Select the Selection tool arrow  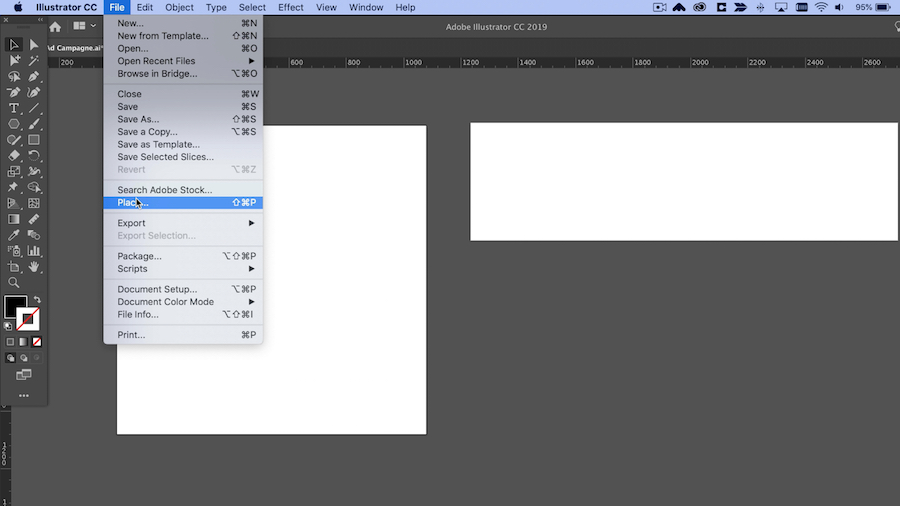pyautogui.click(x=14, y=45)
